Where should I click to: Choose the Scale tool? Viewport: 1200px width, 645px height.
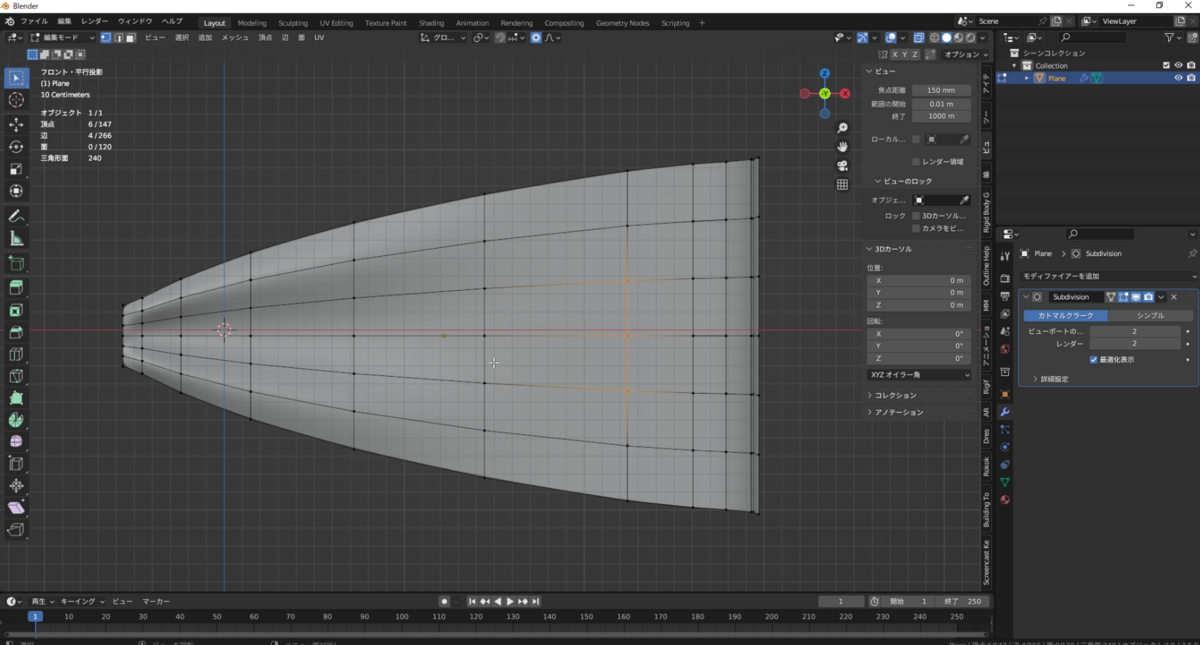coord(16,169)
